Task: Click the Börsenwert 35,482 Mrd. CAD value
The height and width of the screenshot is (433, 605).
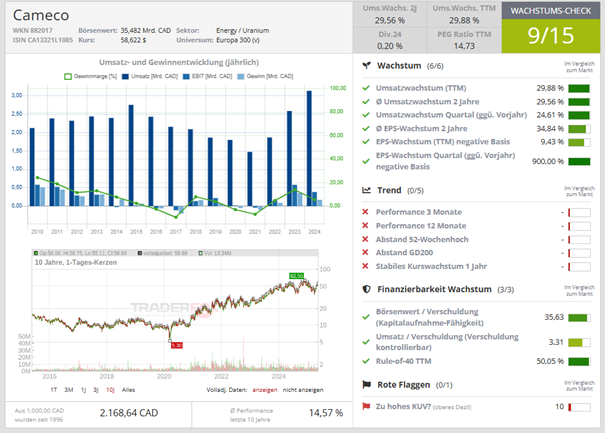Action: click(145, 30)
